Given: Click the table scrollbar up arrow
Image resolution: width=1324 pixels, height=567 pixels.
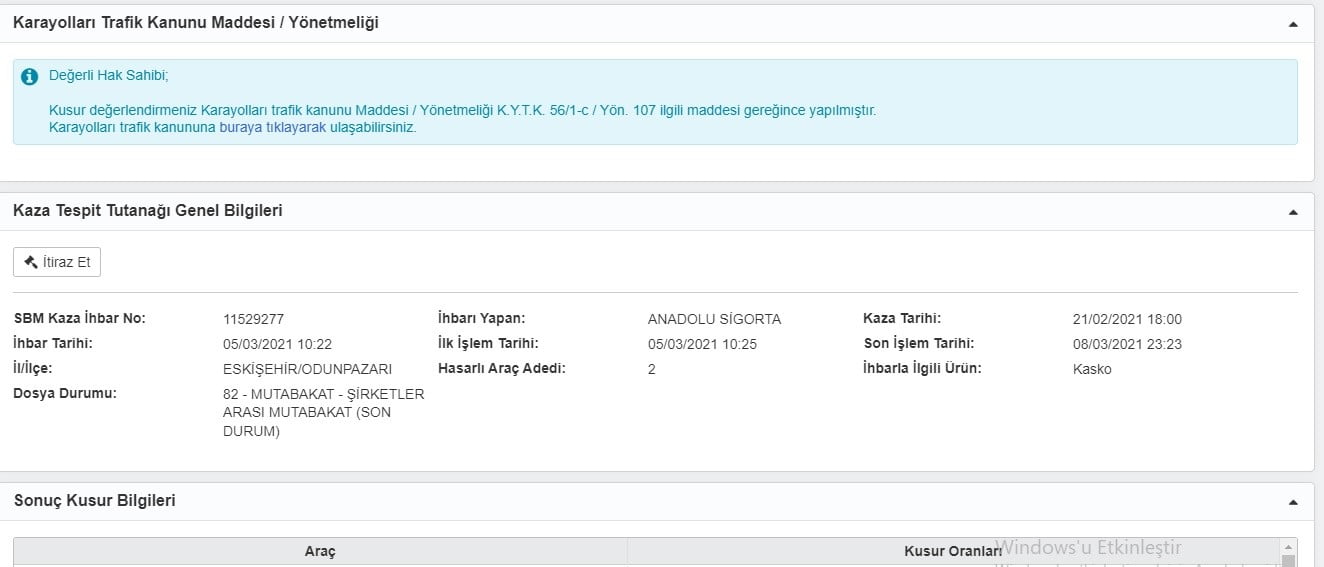Looking at the screenshot, I should (1288, 547).
